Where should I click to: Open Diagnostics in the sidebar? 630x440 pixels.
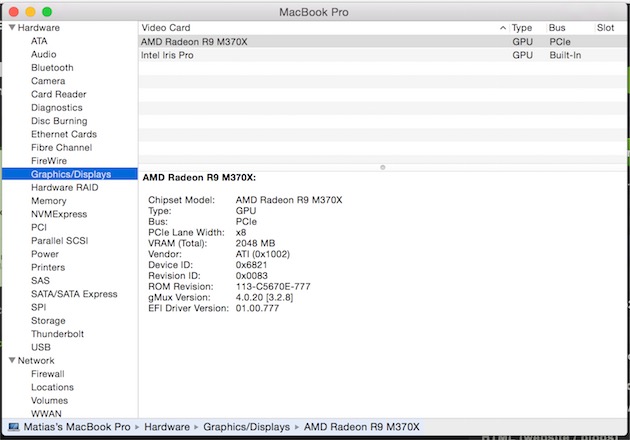click(57, 107)
